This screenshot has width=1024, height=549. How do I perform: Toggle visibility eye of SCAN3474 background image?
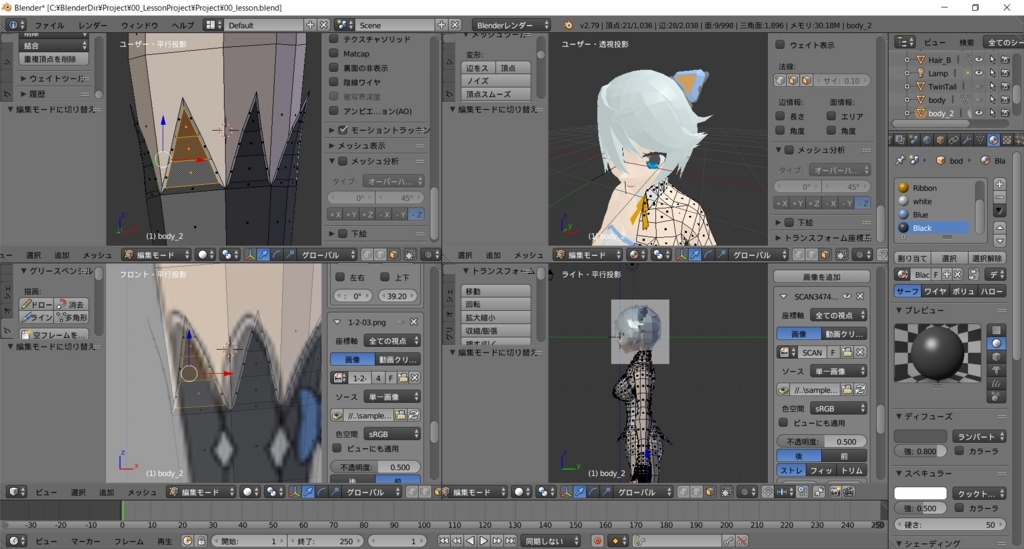coord(847,296)
